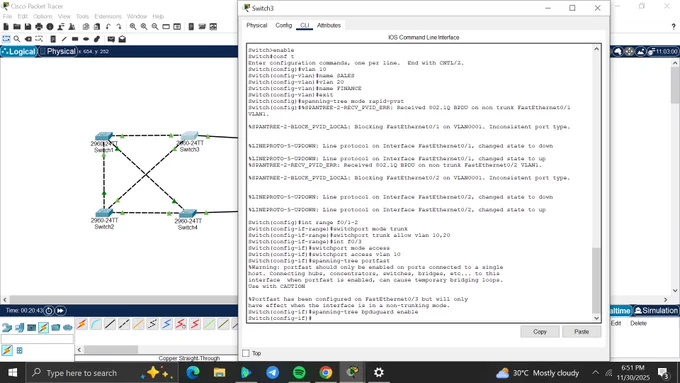Show hidden system tray icons chevron
This screenshot has height=383, width=680.
[595, 373]
